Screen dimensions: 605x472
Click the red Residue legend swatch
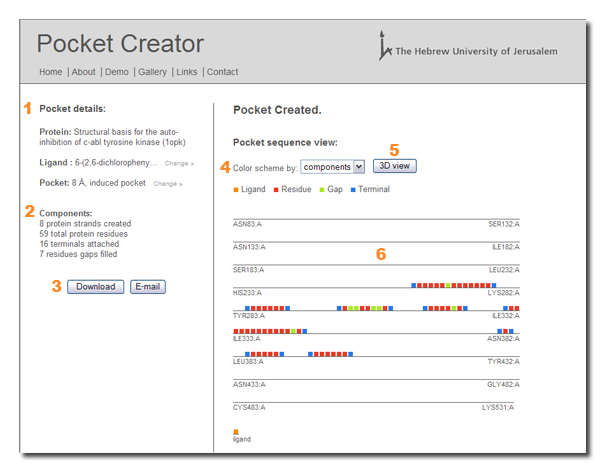pyautogui.click(x=276, y=190)
